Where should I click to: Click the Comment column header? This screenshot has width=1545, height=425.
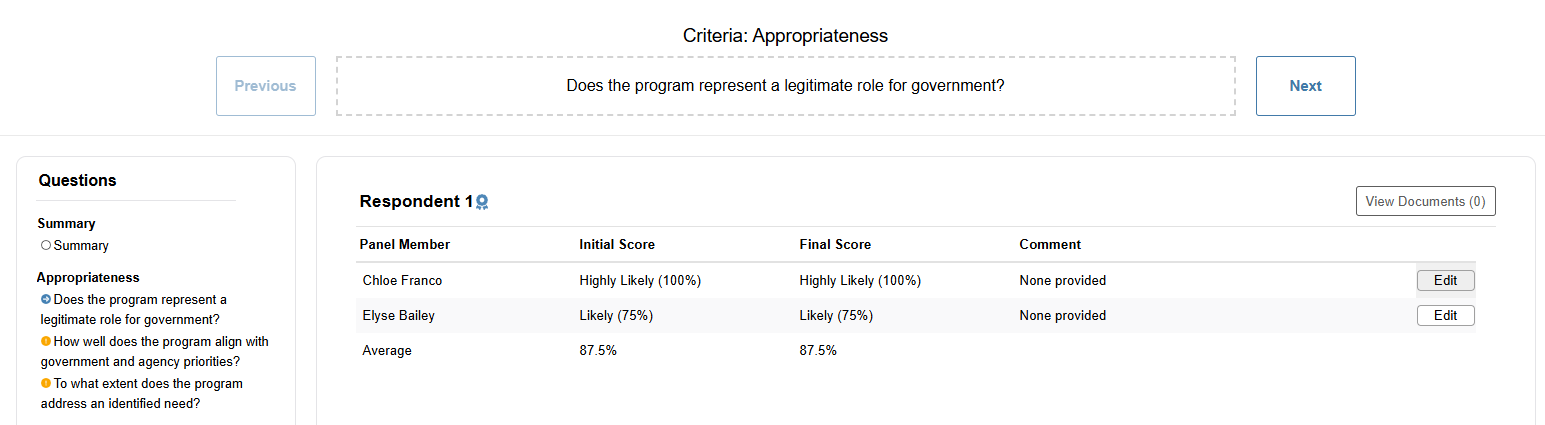tap(1050, 244)
